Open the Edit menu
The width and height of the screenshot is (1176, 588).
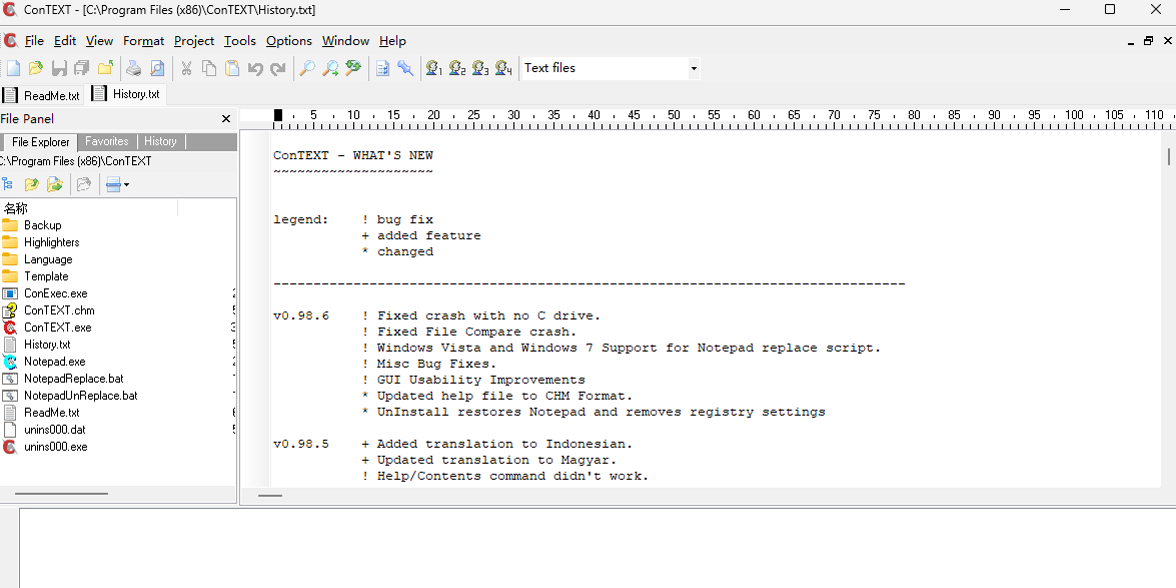click(64, 41)
